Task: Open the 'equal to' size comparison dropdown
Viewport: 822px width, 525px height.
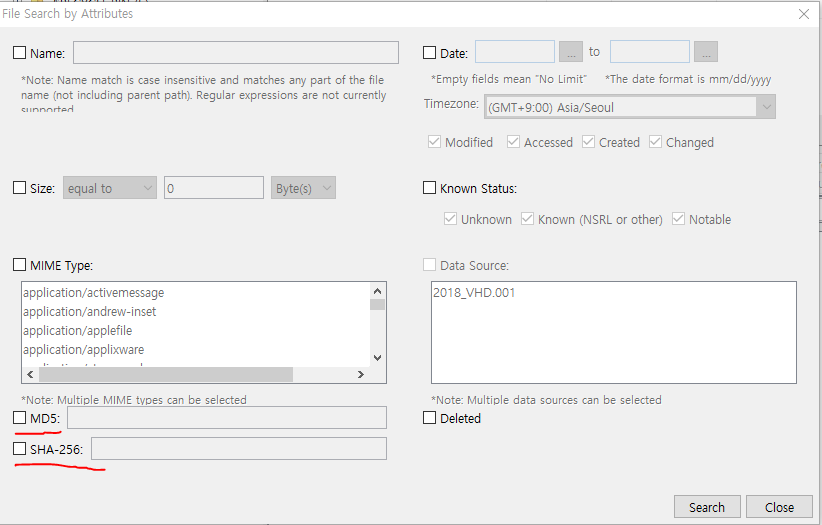Action: tap(110, 188)
